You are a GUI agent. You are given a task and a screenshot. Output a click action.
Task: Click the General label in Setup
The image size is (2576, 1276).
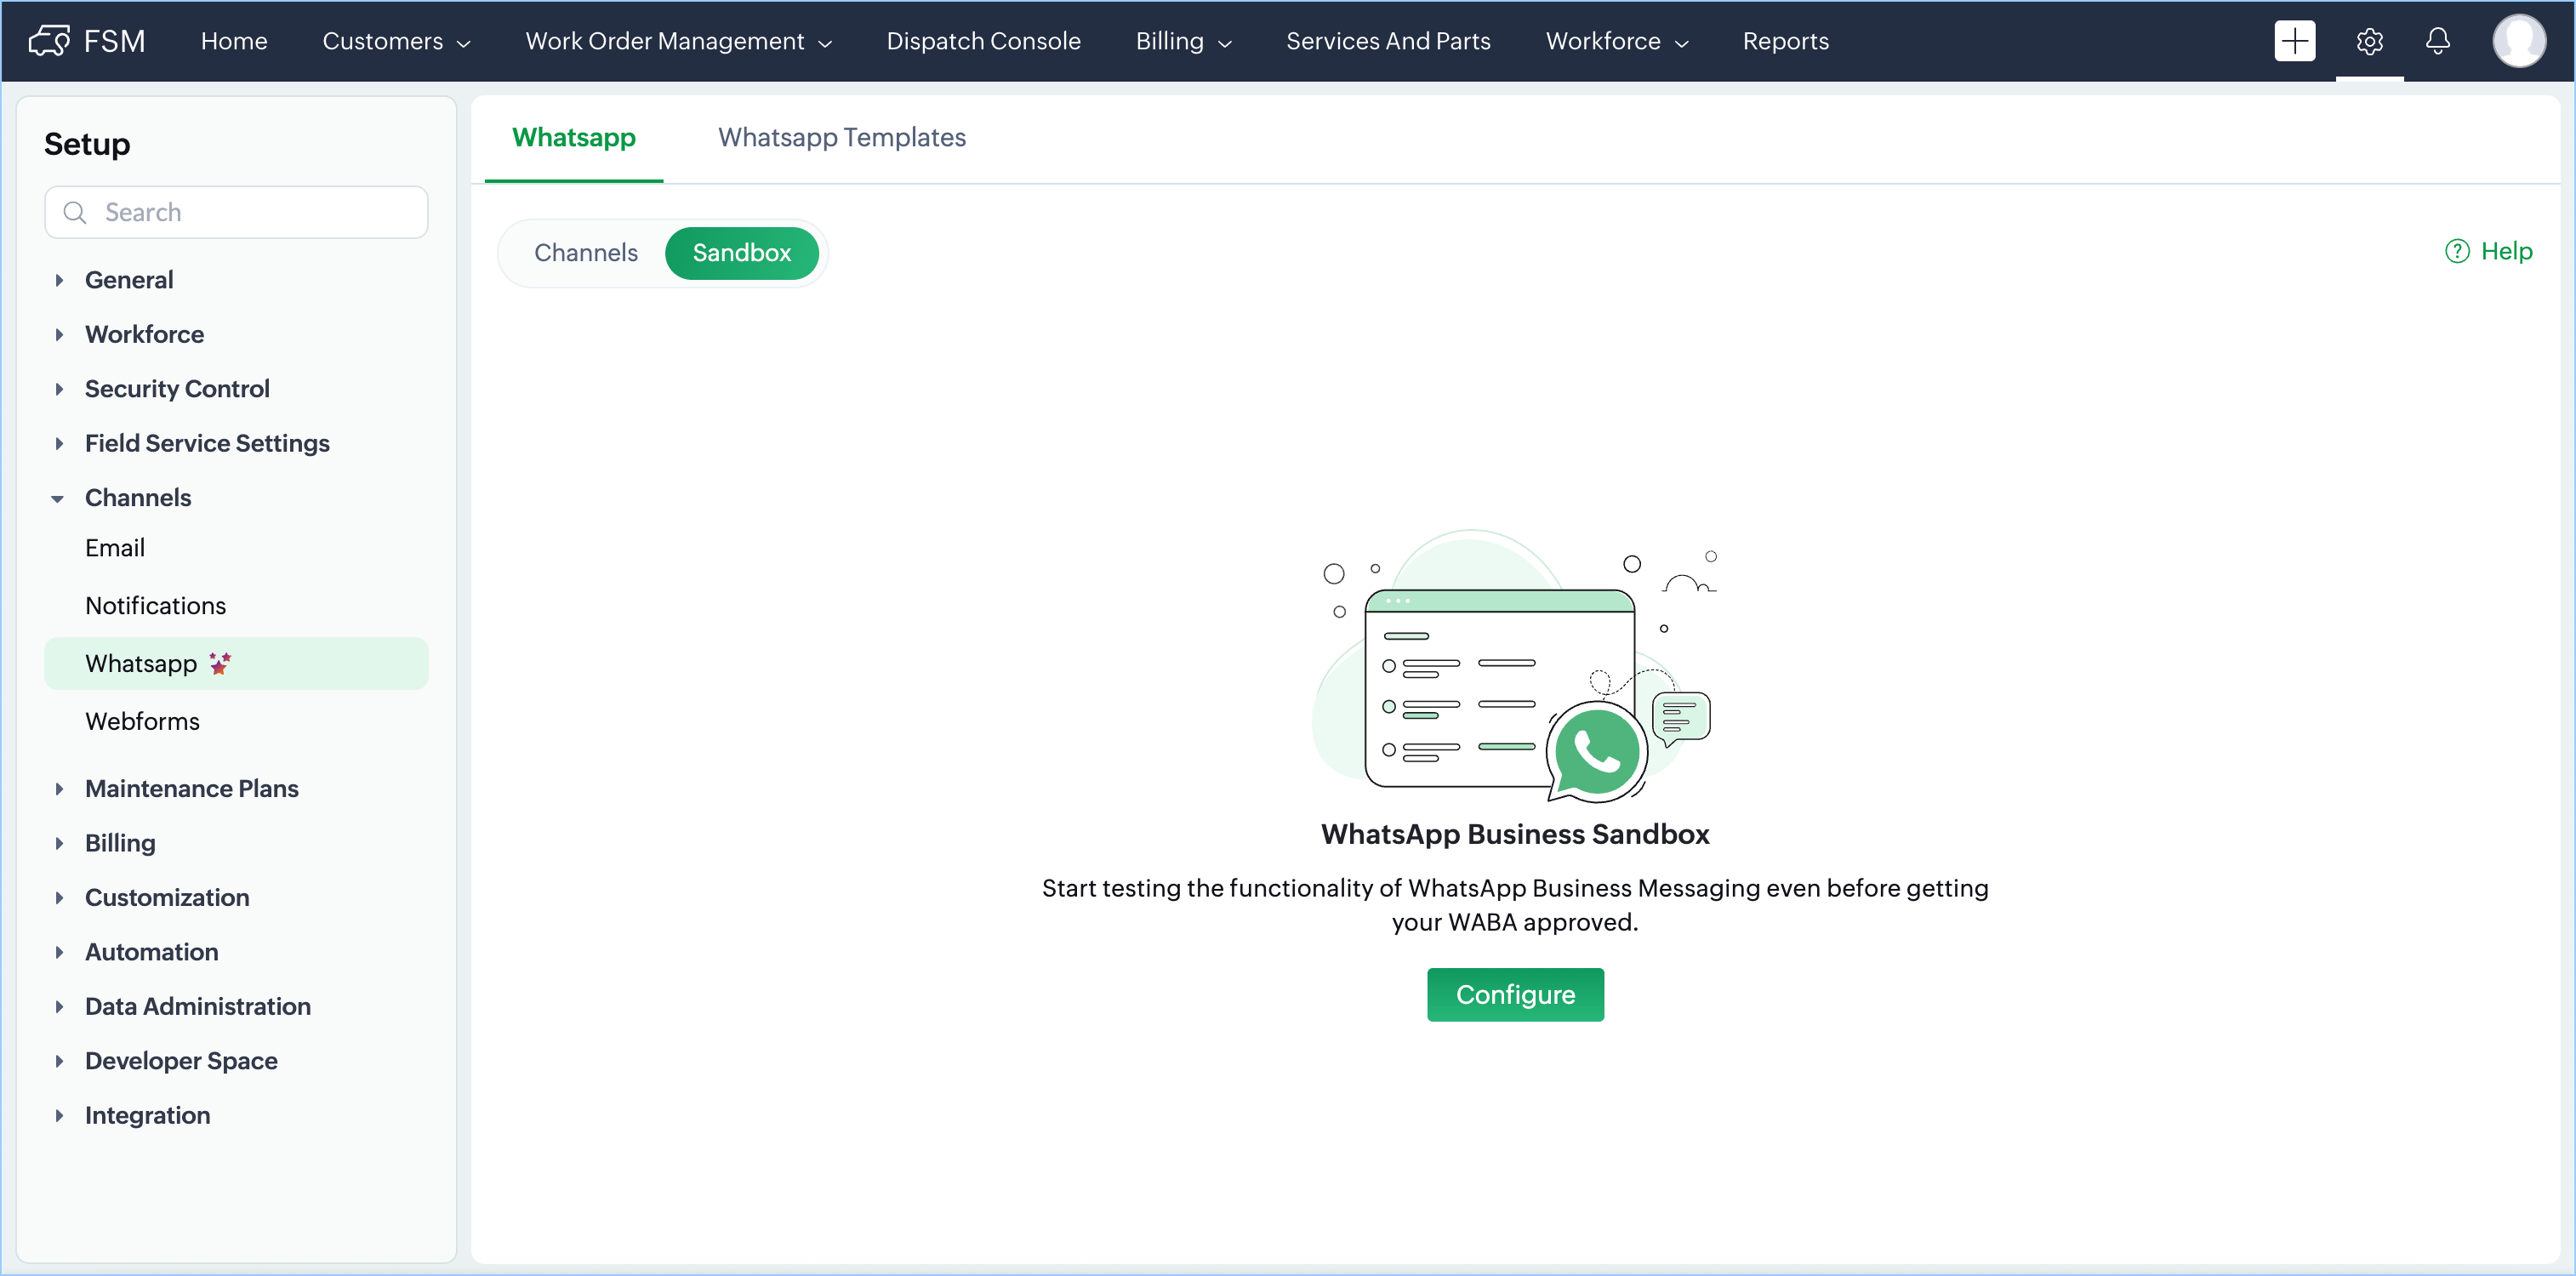(x=129, y=280)
